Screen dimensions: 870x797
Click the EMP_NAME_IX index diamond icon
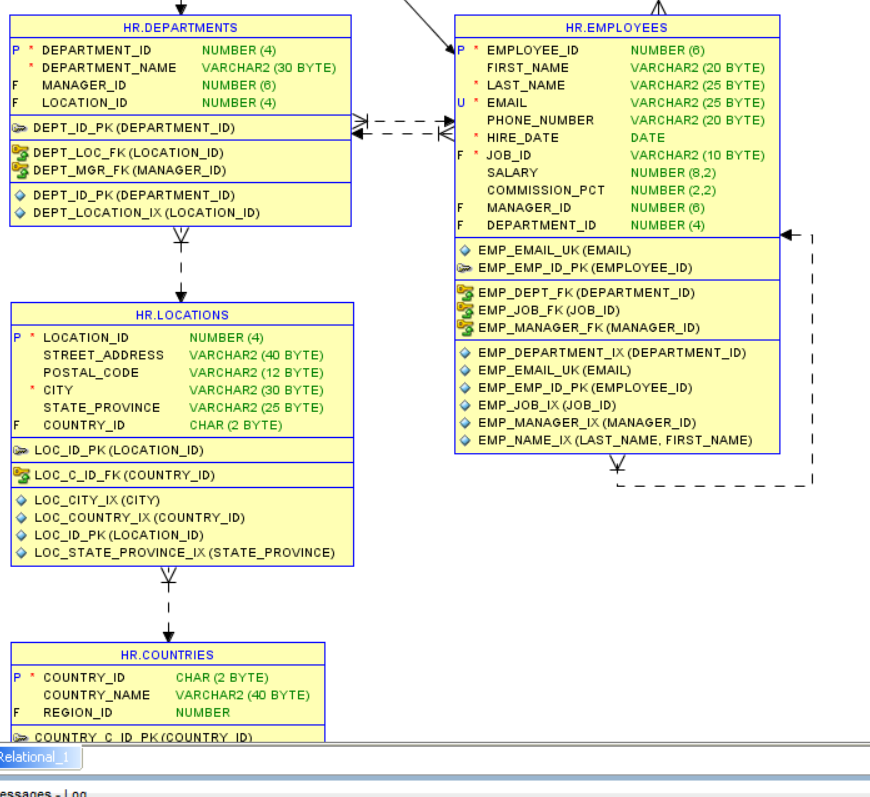(465, 440)
